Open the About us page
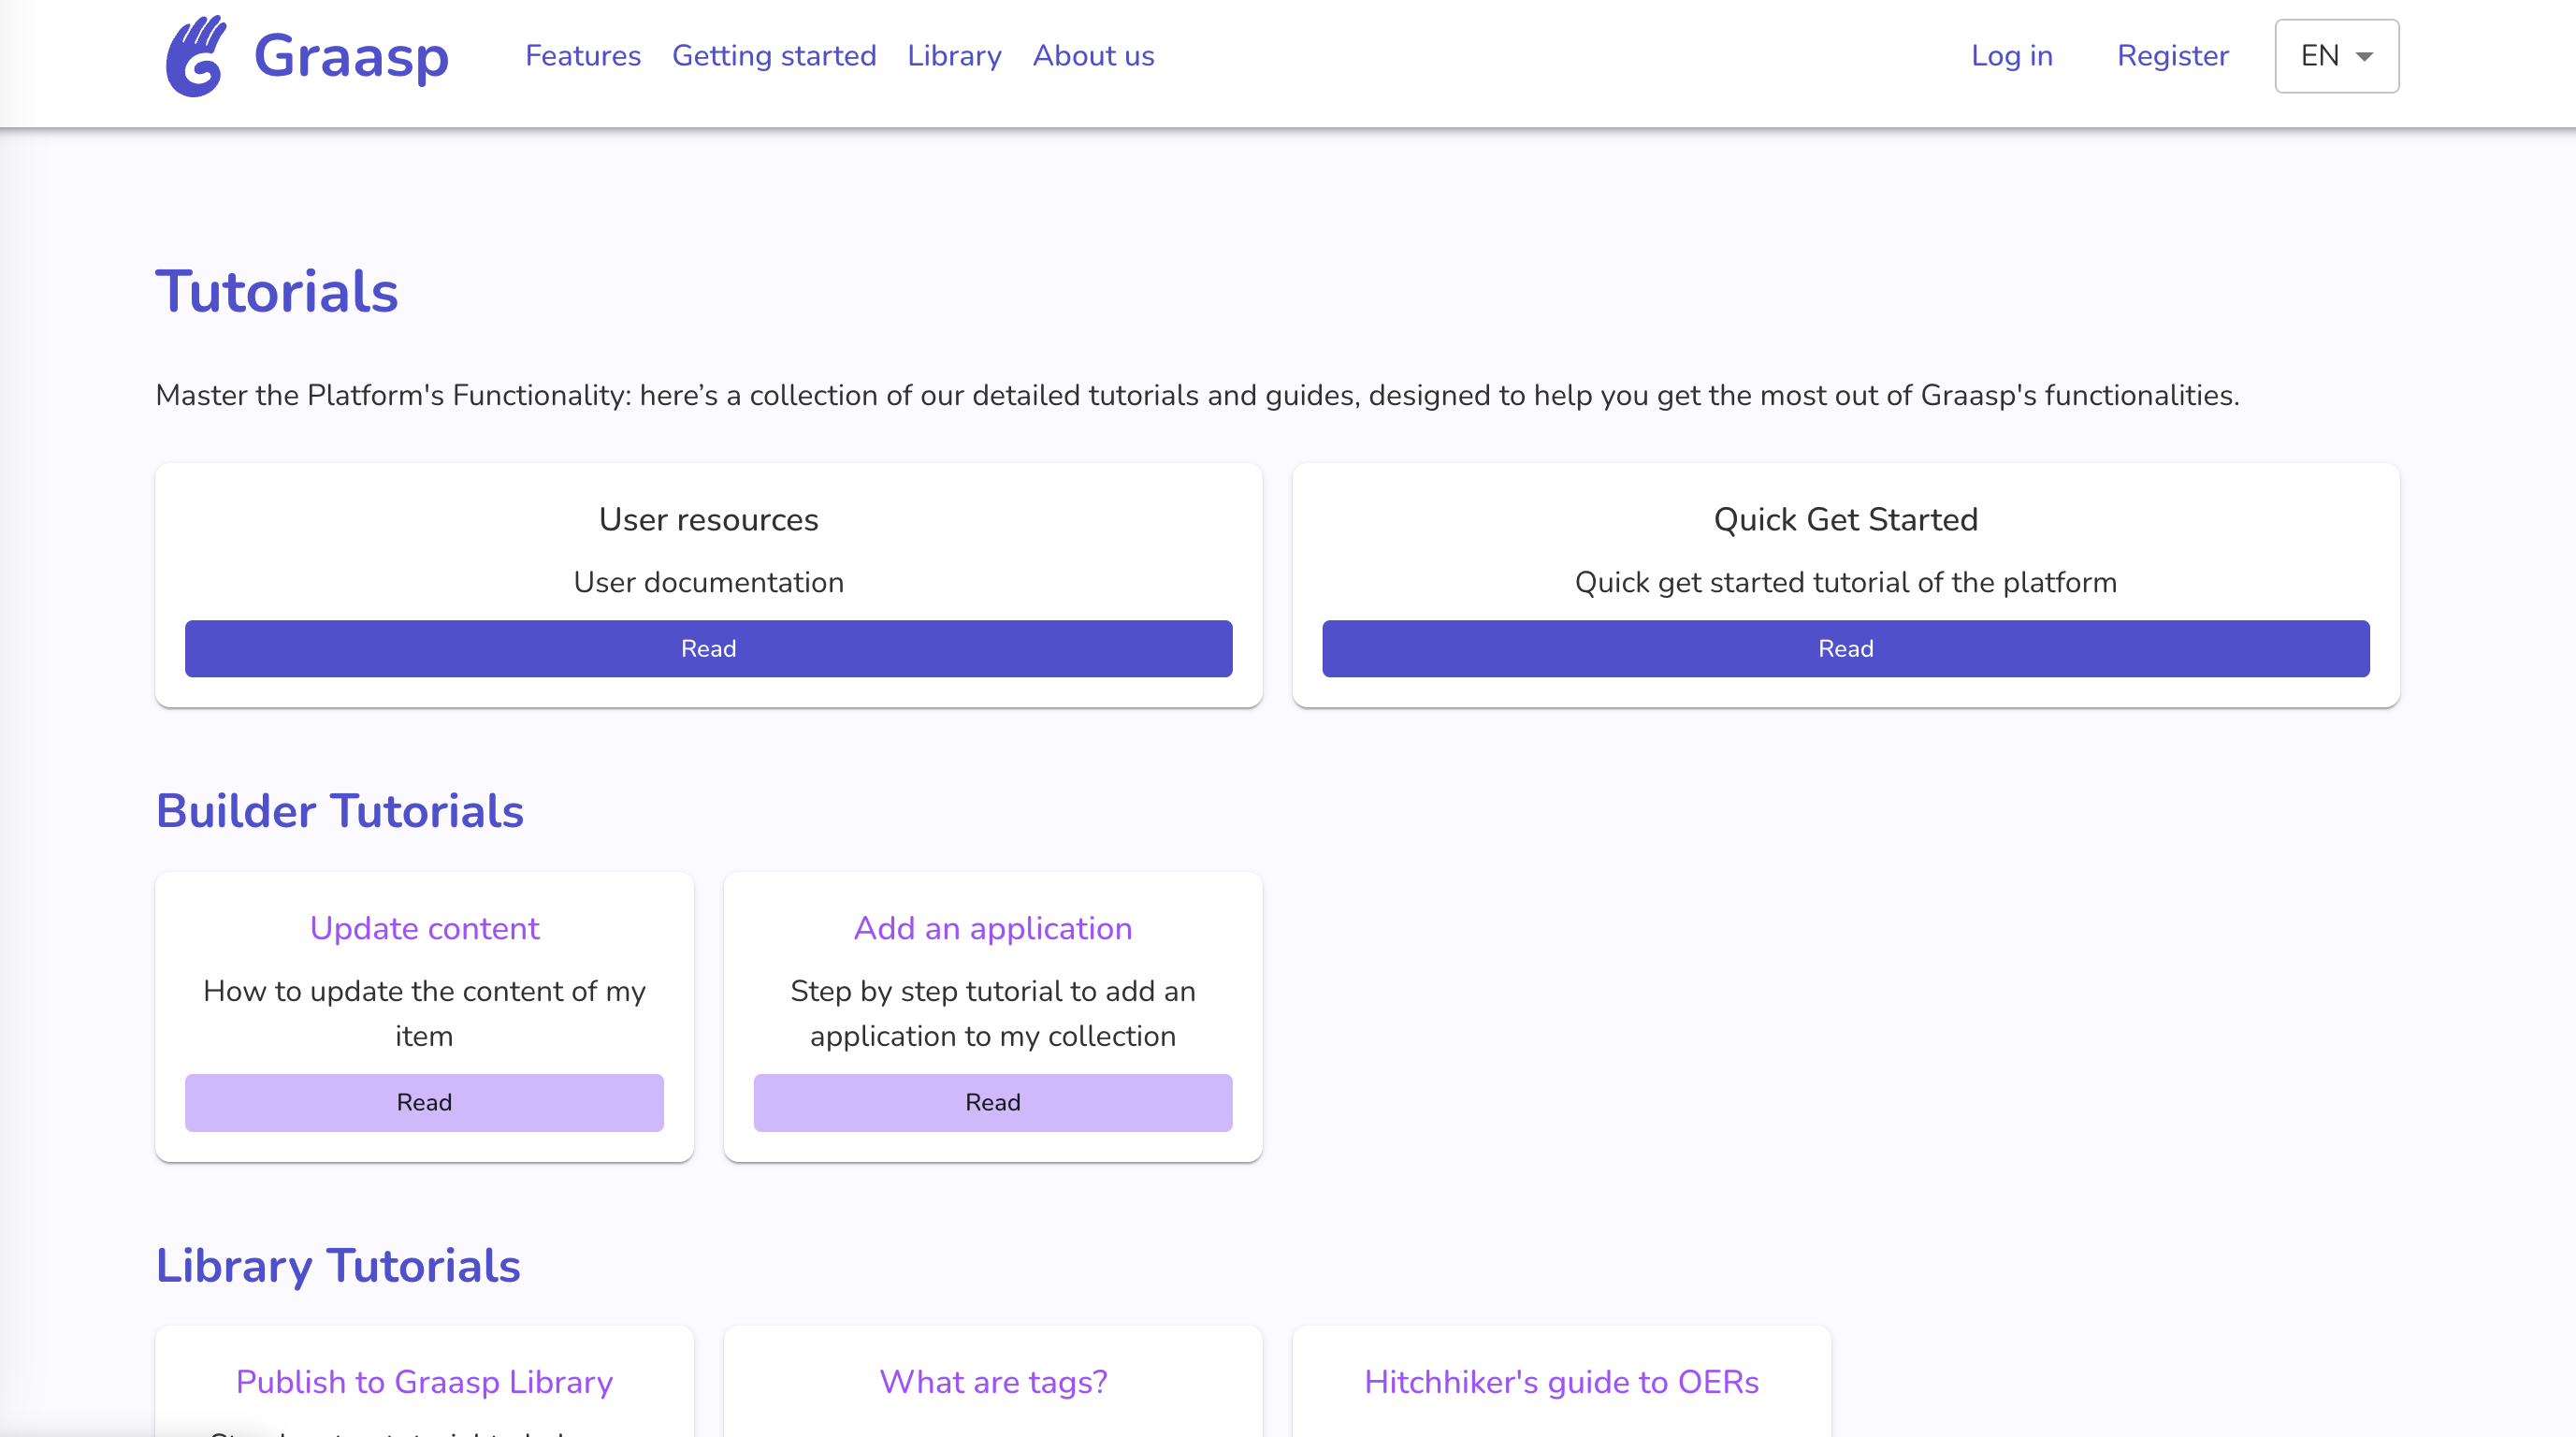 tap(1092, 56)
